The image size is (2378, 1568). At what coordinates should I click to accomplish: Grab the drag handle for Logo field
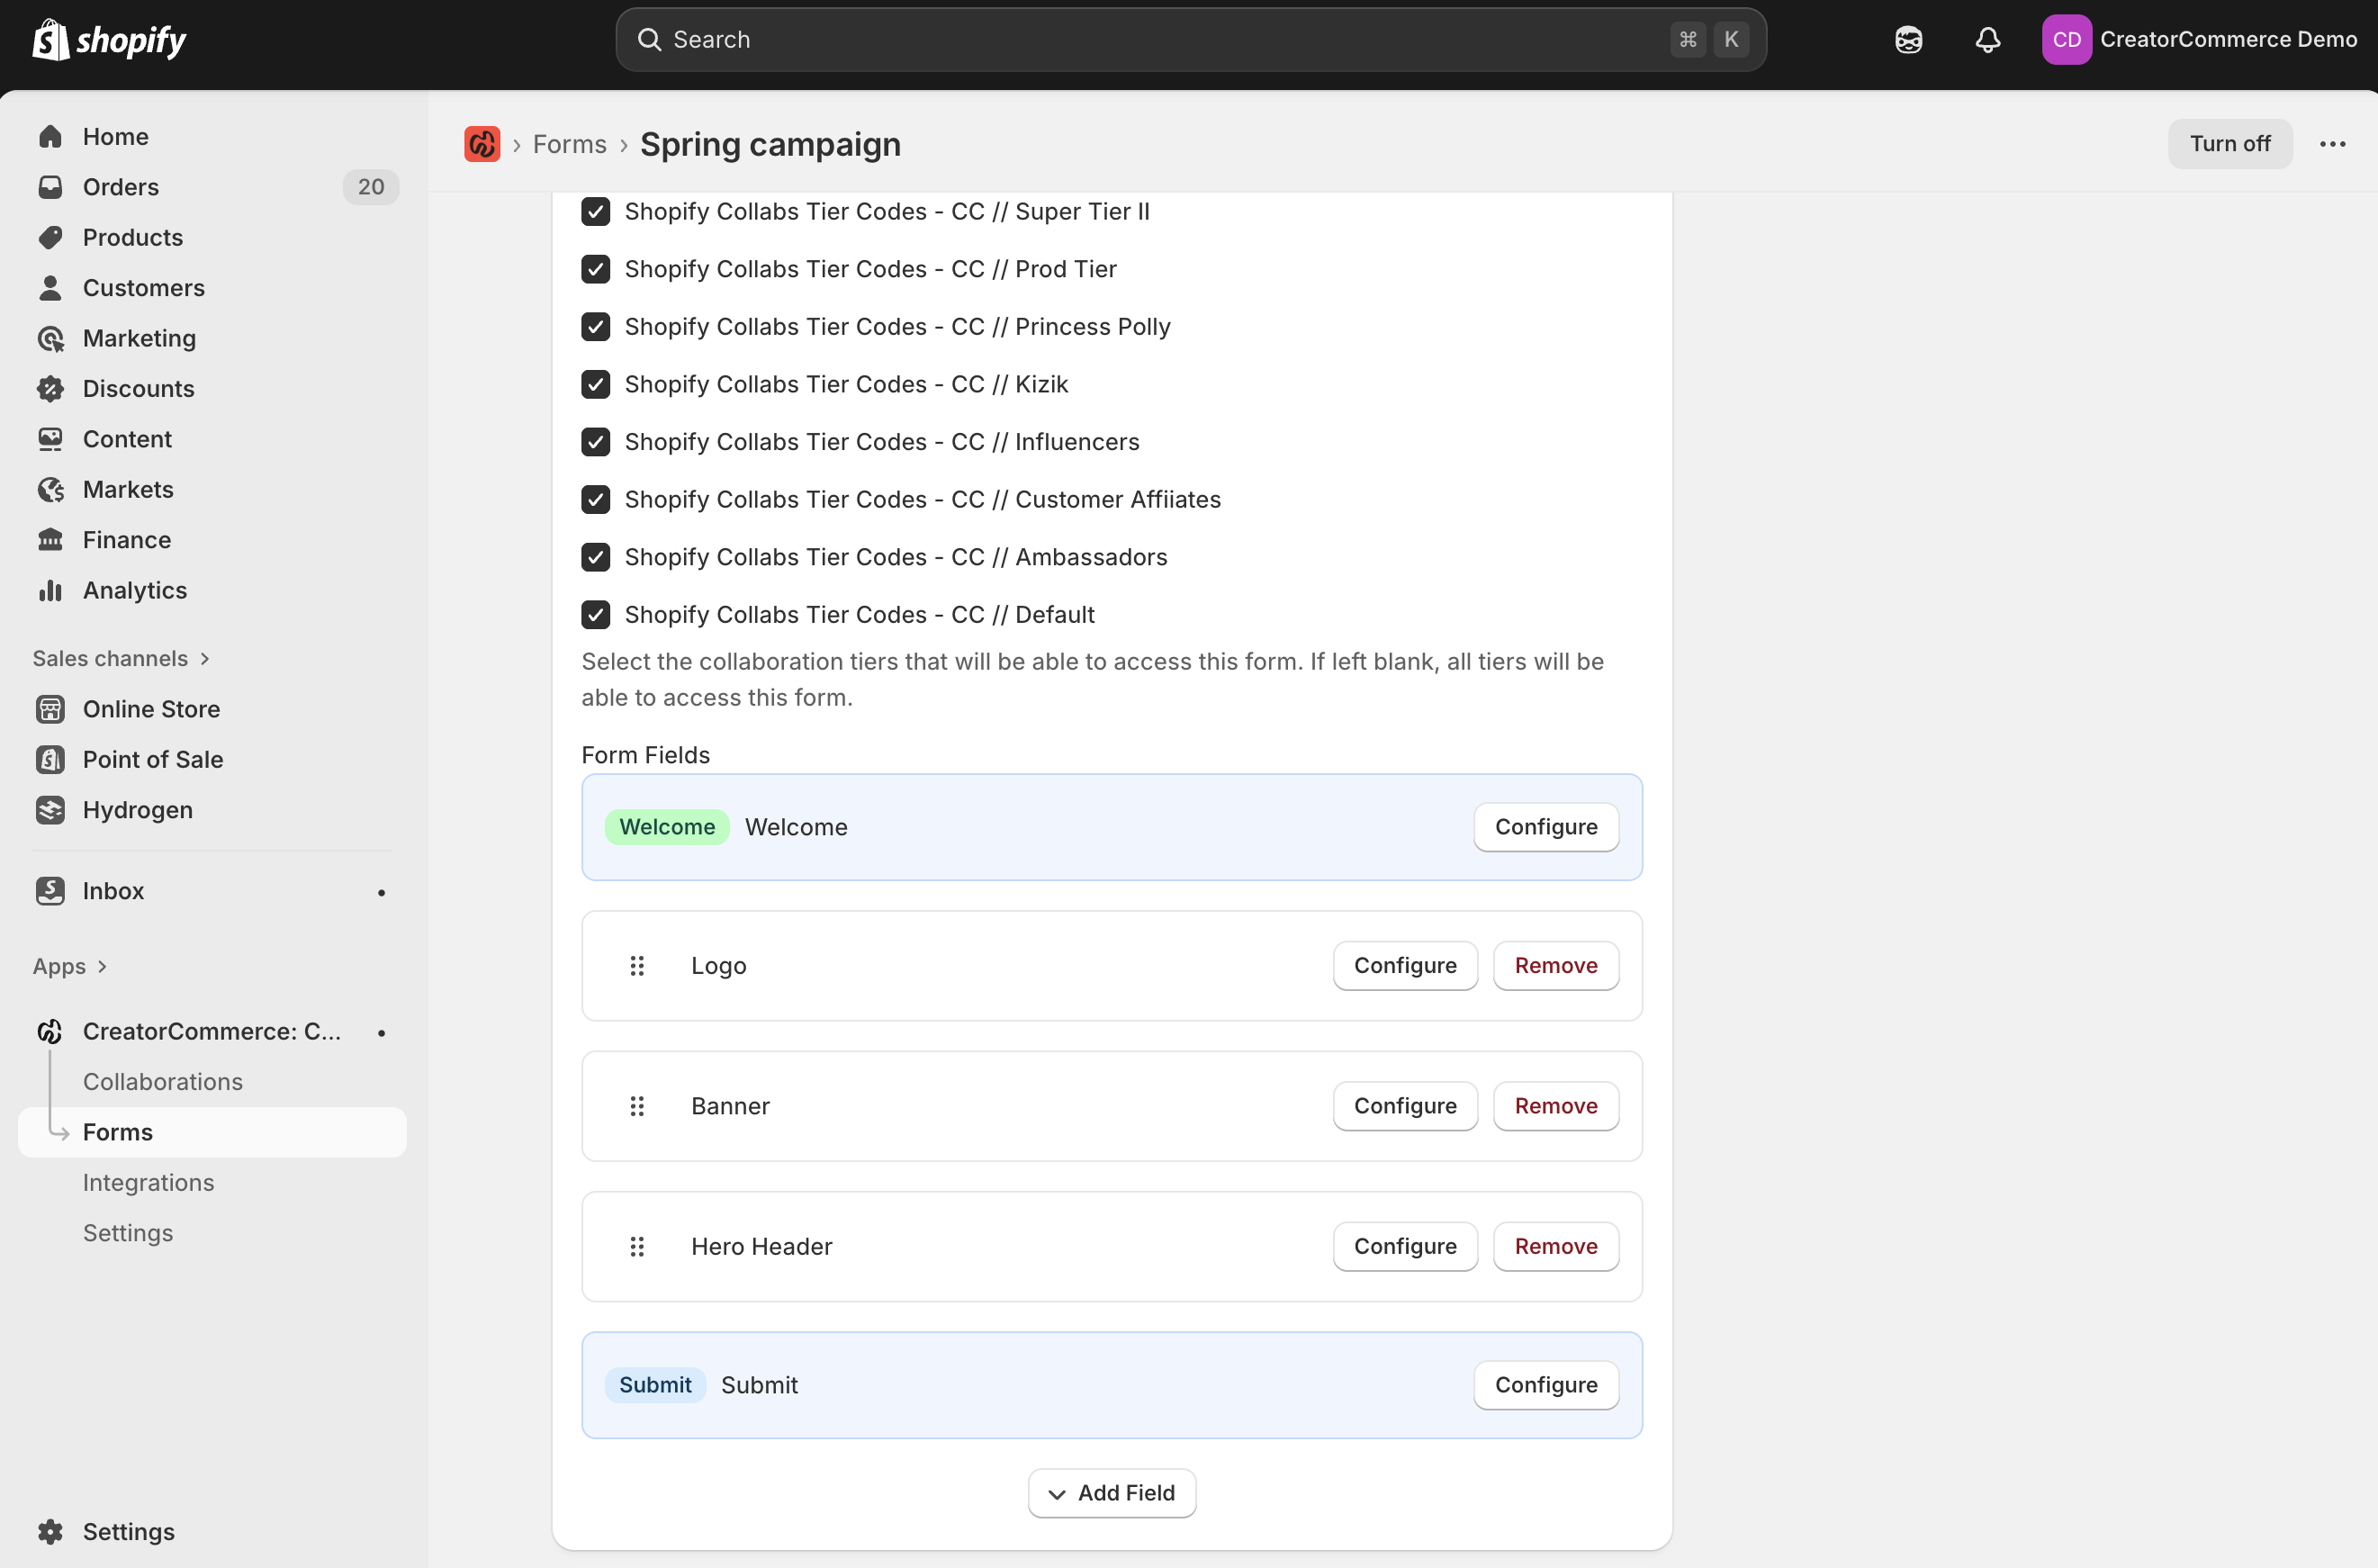(x=637, y=966)
